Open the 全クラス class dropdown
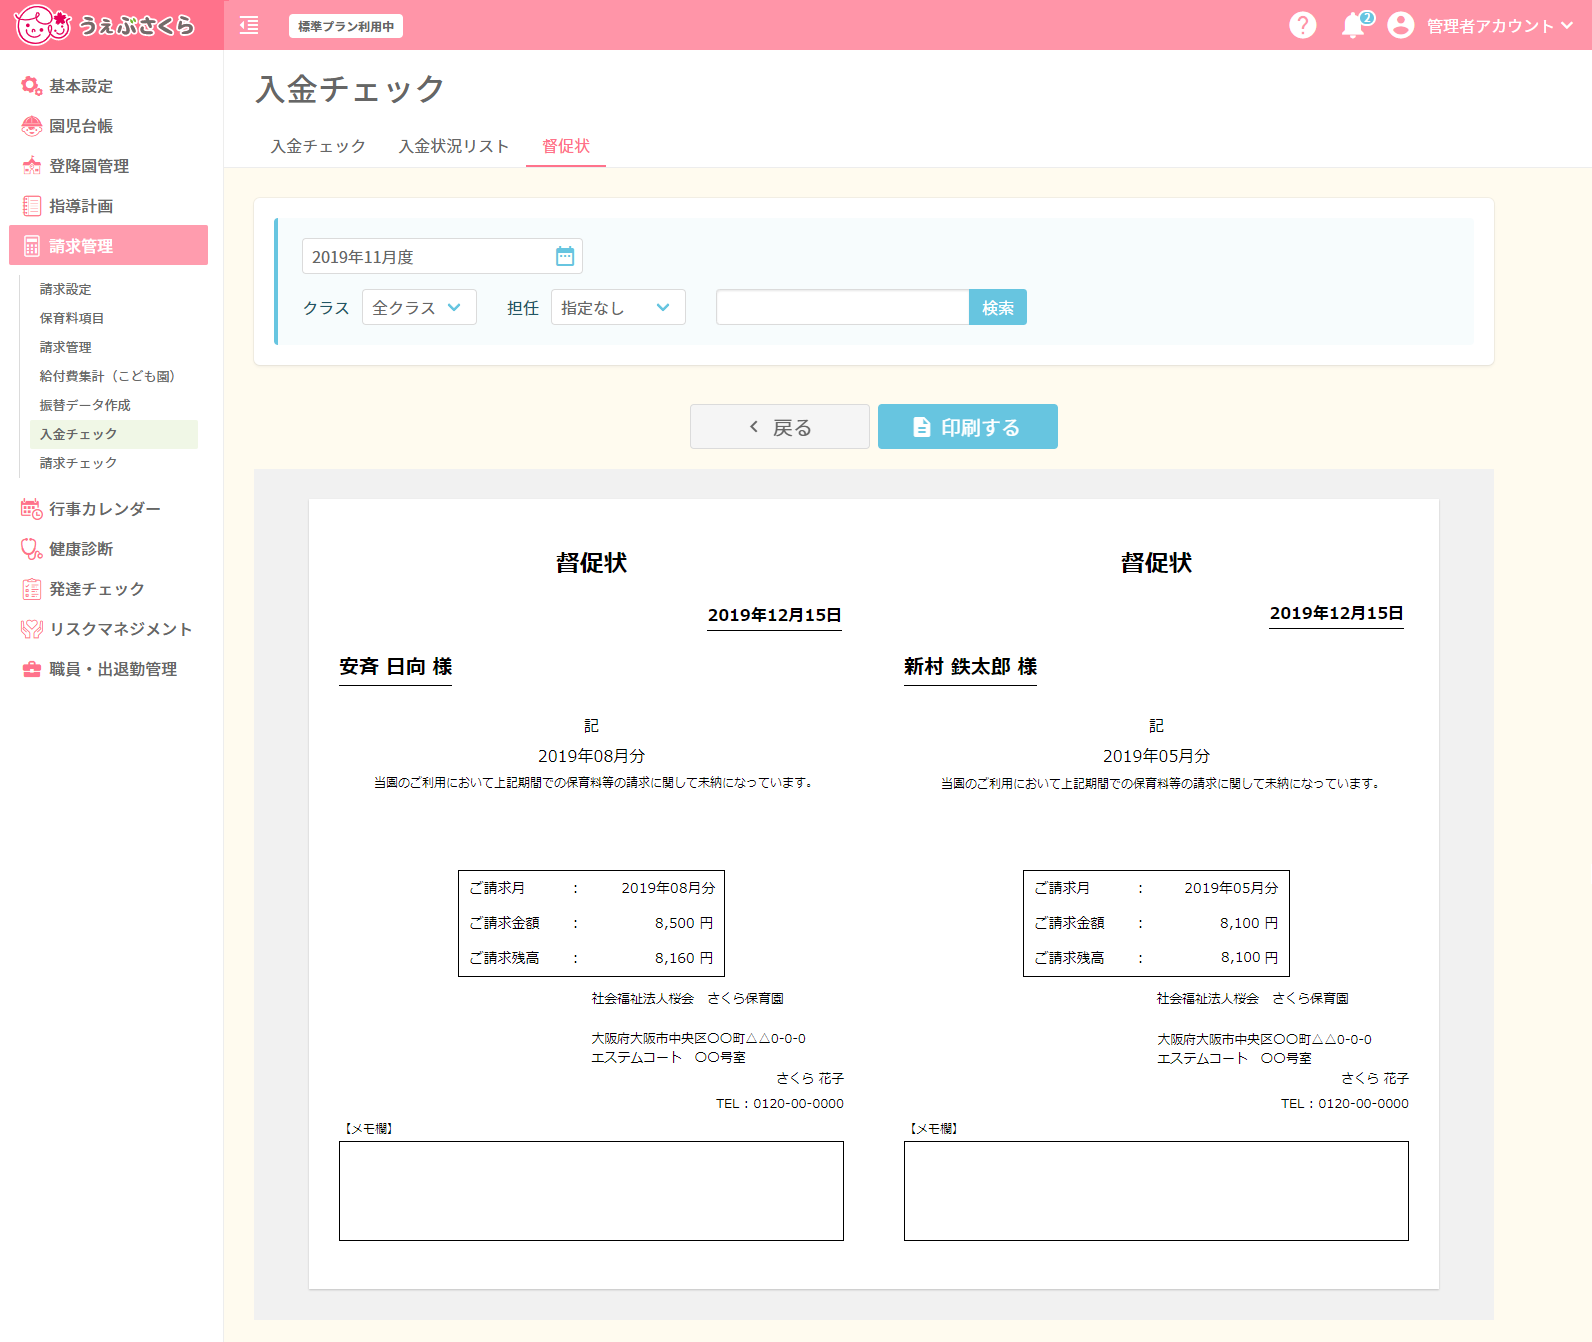 click(419, 307)
